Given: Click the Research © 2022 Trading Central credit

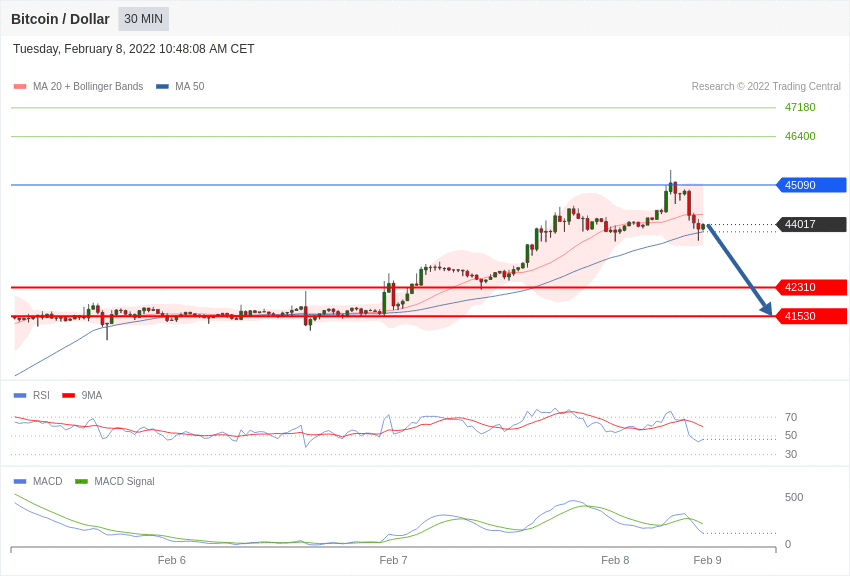Looking at the screenshot, I should click(x=766, y=86).
